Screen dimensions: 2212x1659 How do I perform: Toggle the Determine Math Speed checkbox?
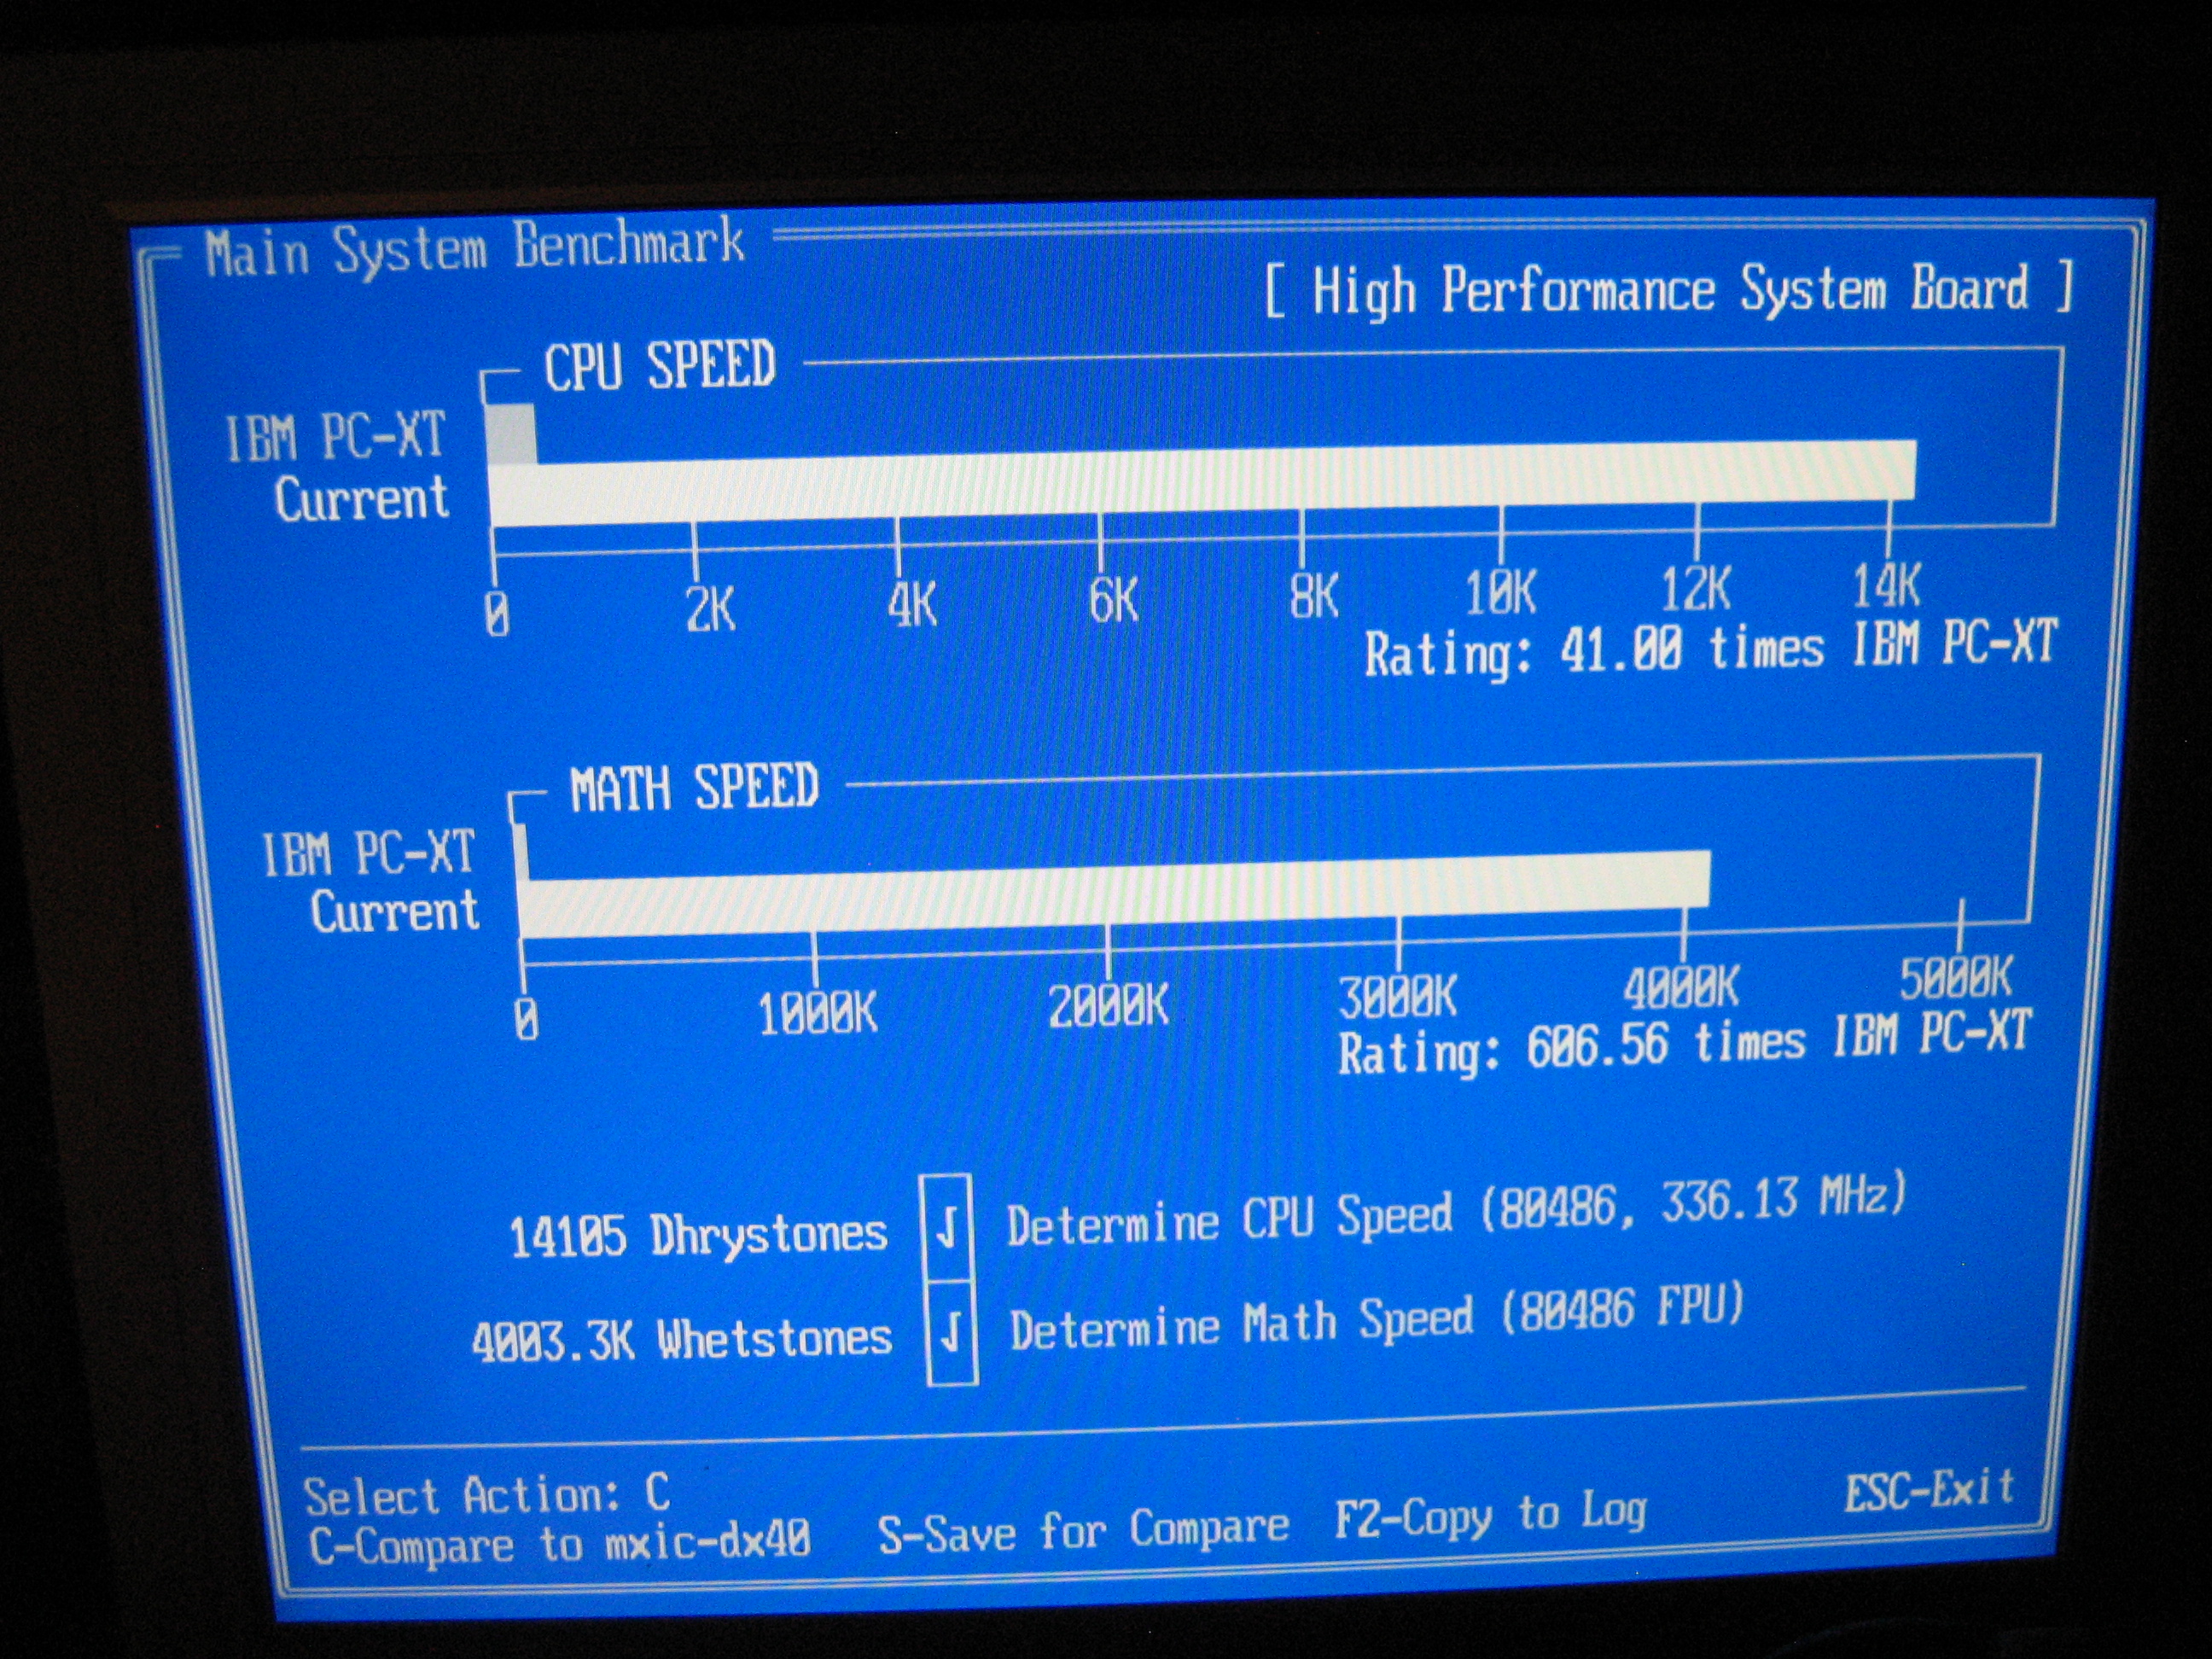coord(951,1332)
